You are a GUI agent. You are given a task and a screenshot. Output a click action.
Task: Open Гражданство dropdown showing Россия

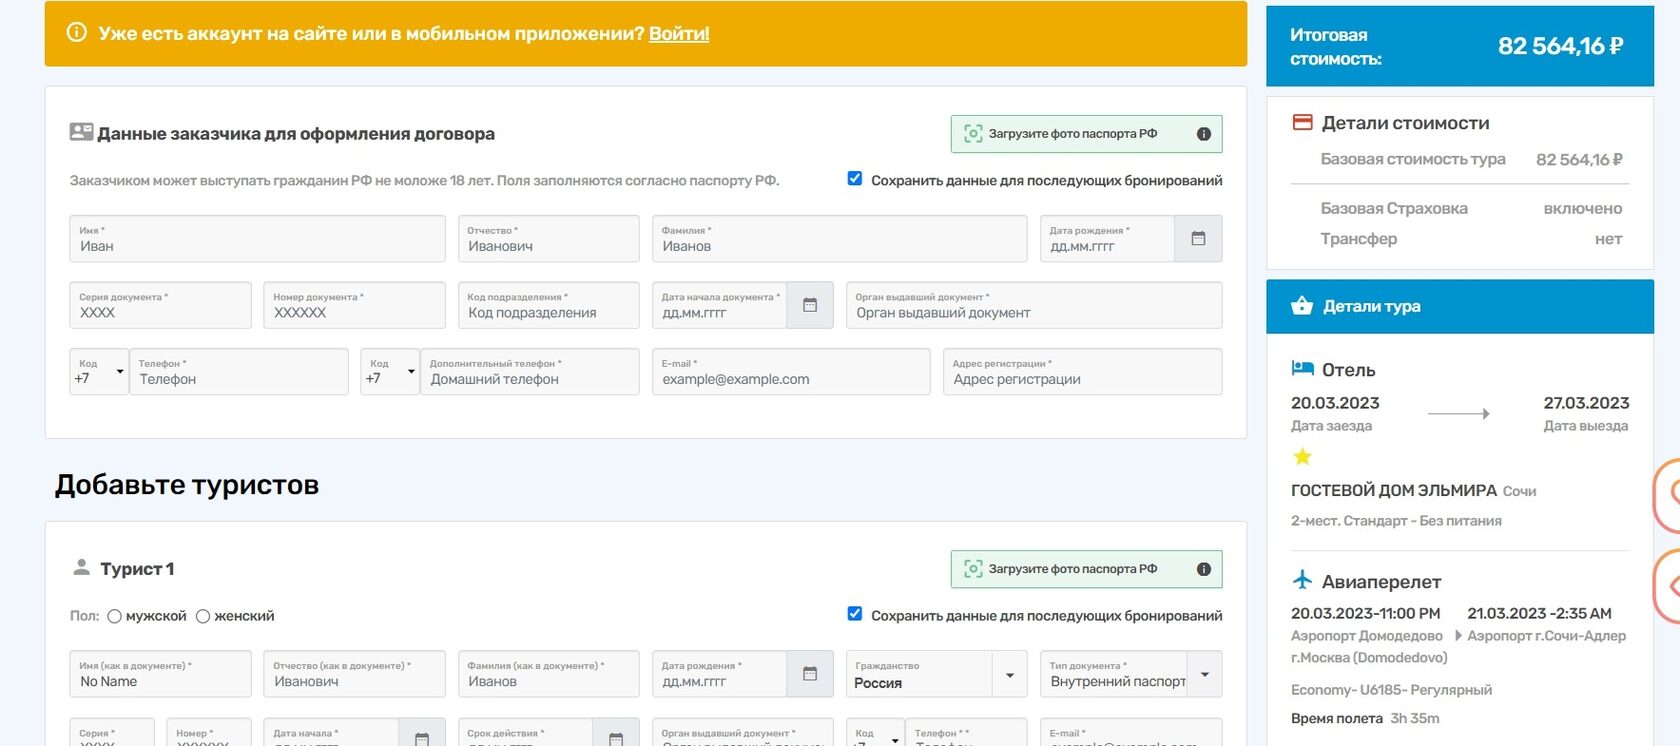(937, 674)
